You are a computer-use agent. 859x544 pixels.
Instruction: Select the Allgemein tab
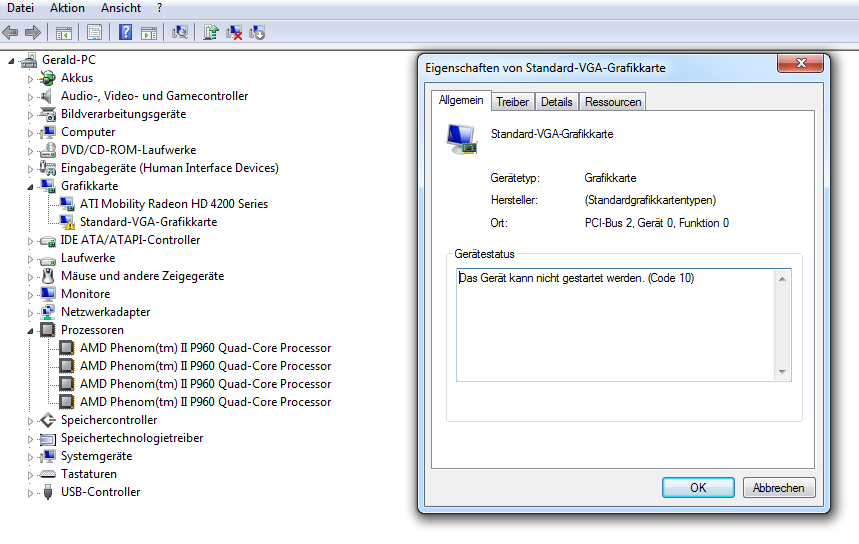(461, 100)
